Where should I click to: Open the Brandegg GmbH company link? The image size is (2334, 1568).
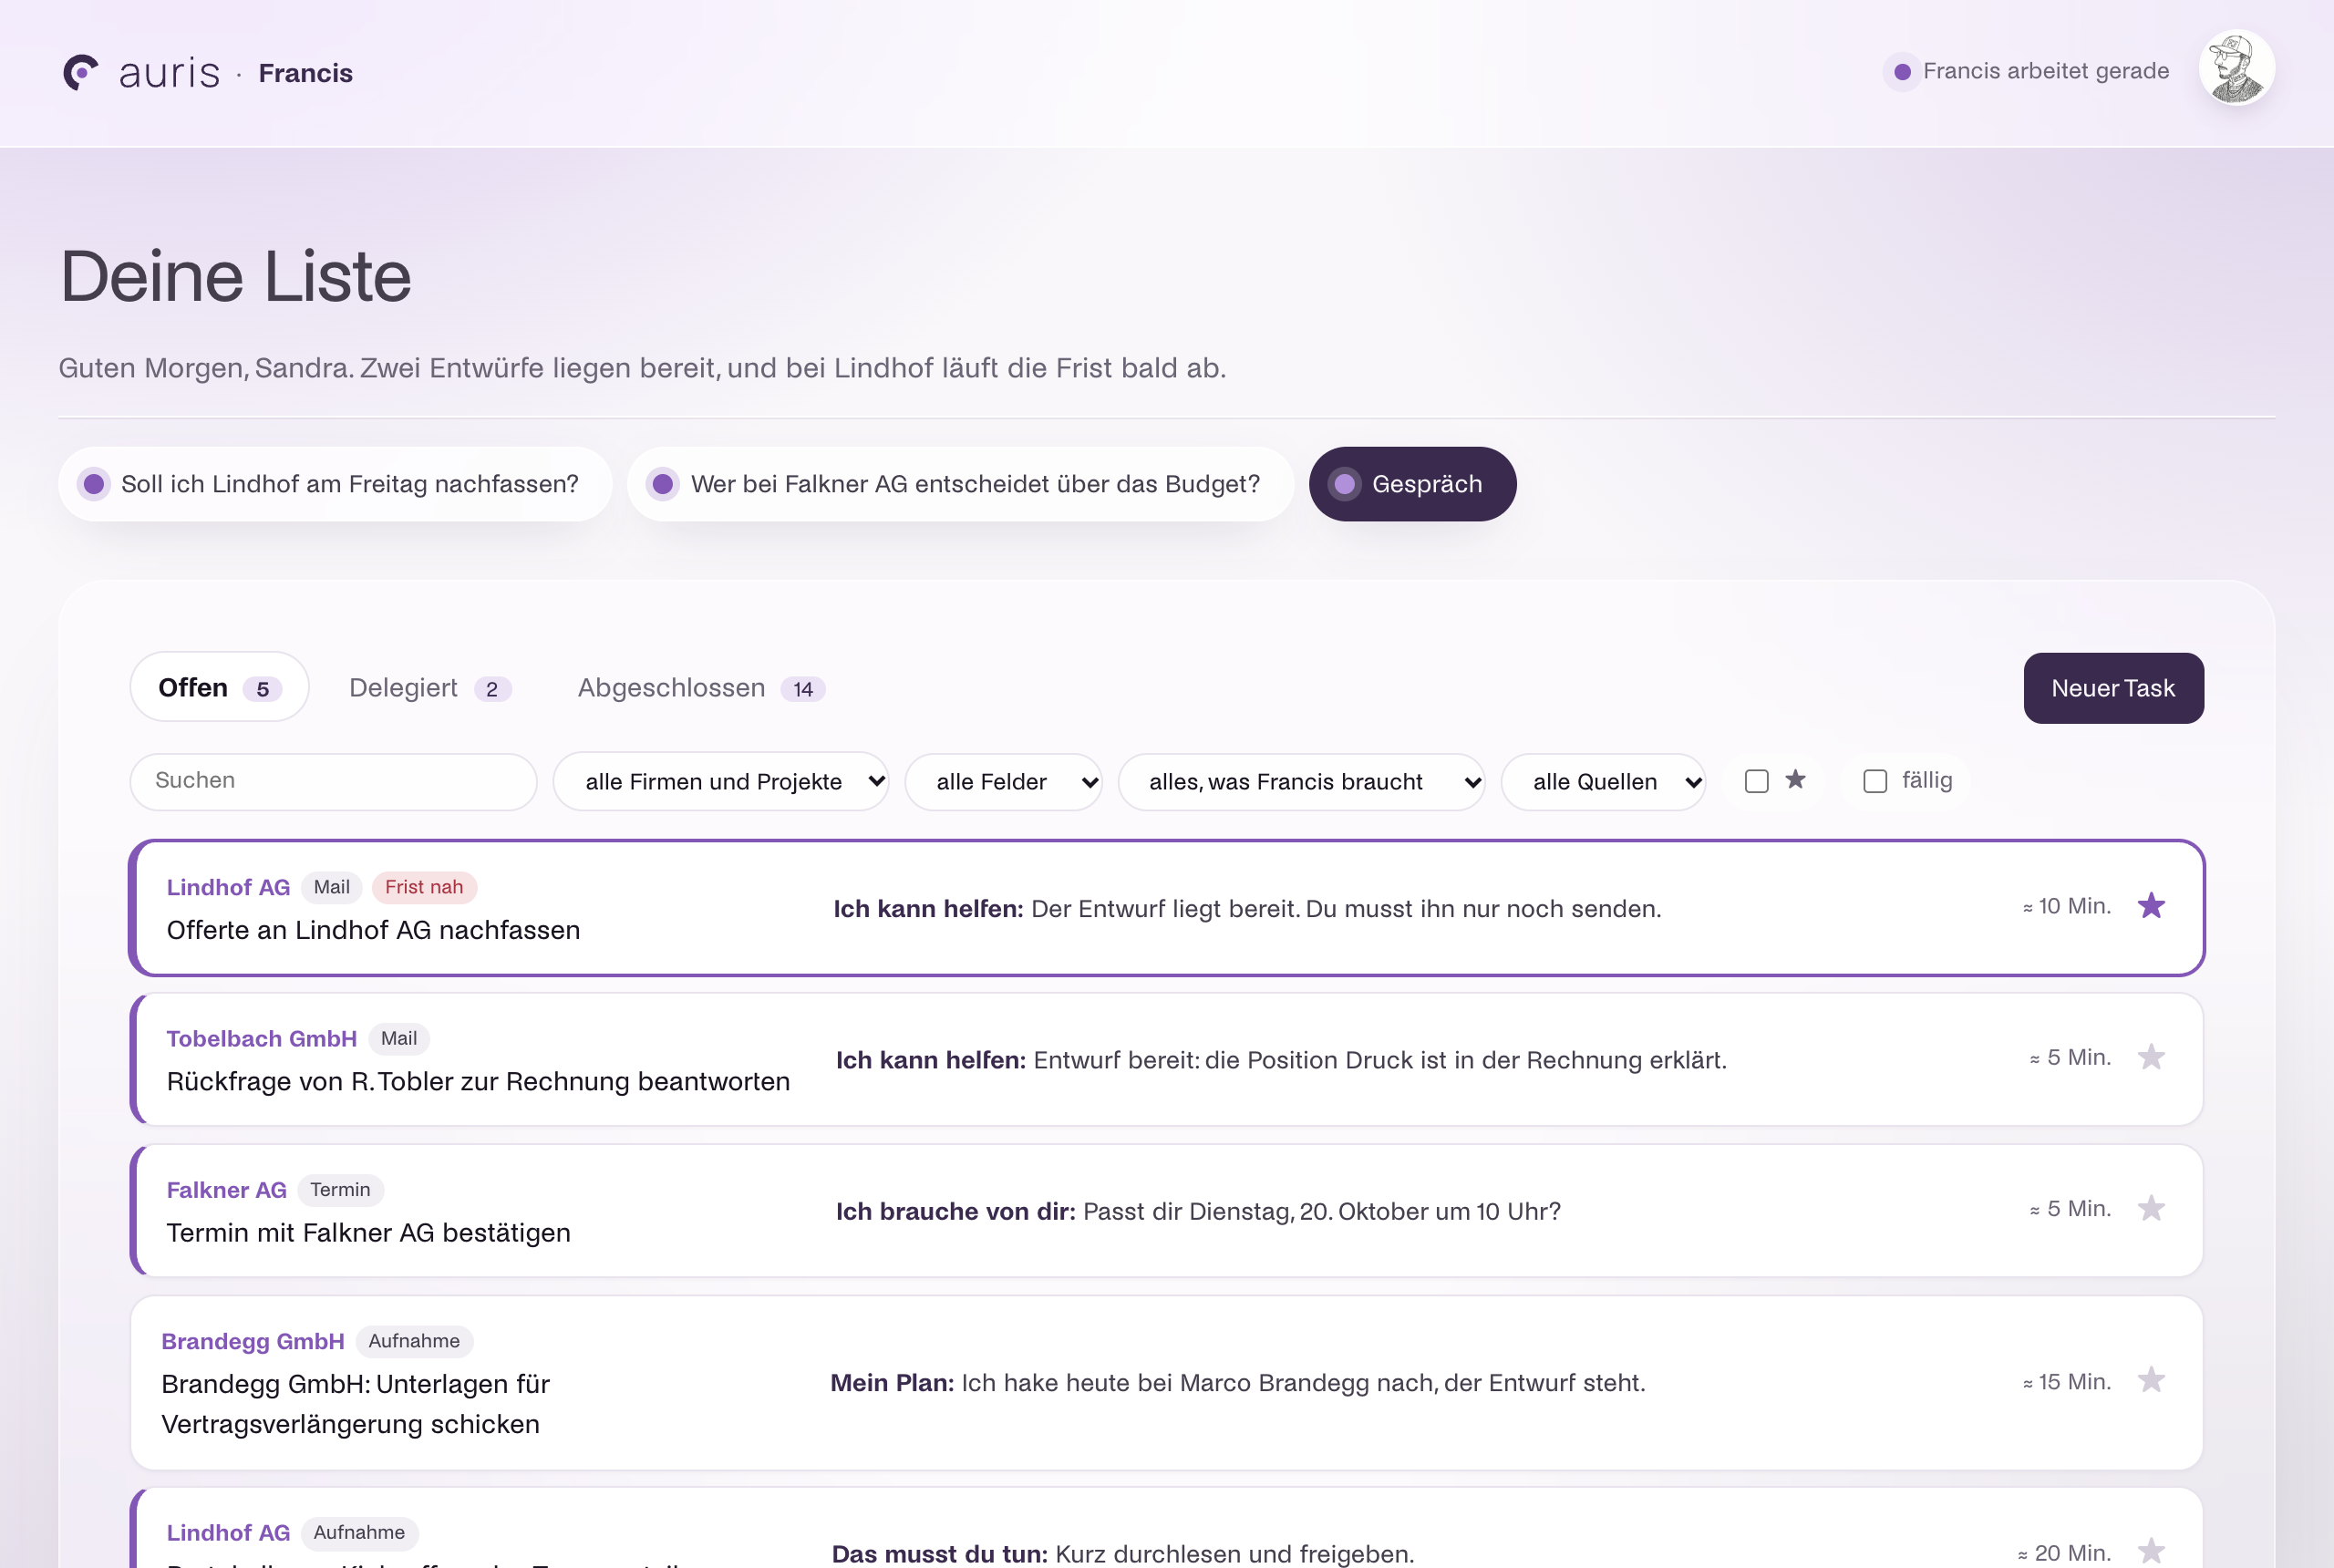253,1341
